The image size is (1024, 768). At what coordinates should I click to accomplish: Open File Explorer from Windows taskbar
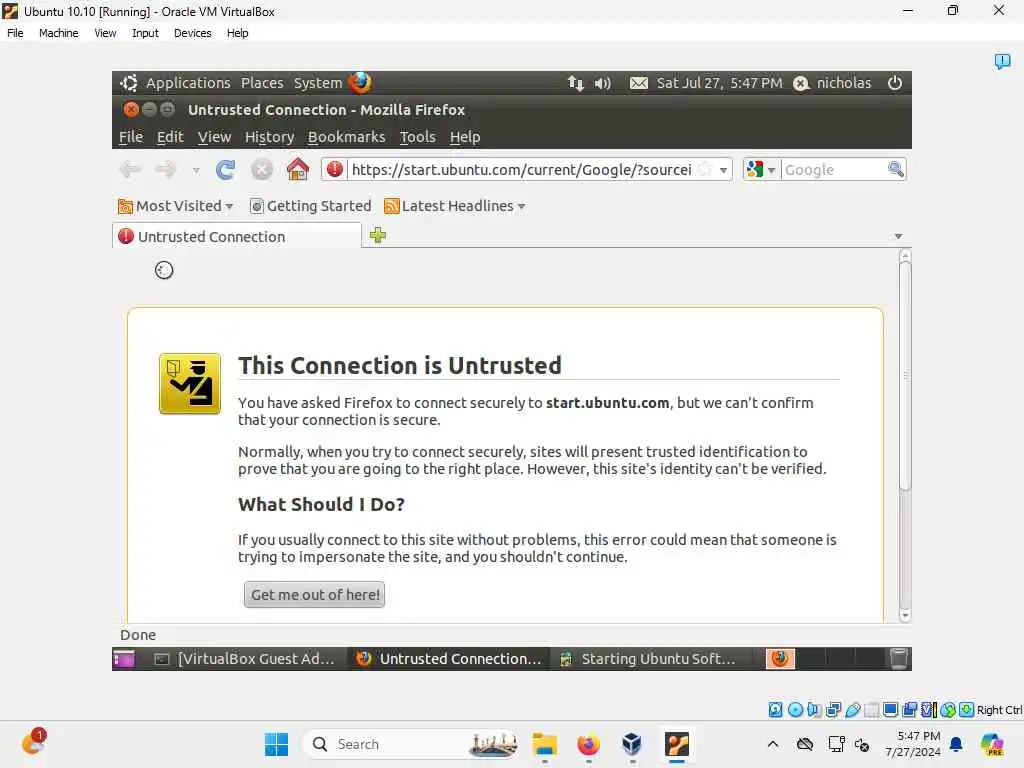[x=545, y=744]
